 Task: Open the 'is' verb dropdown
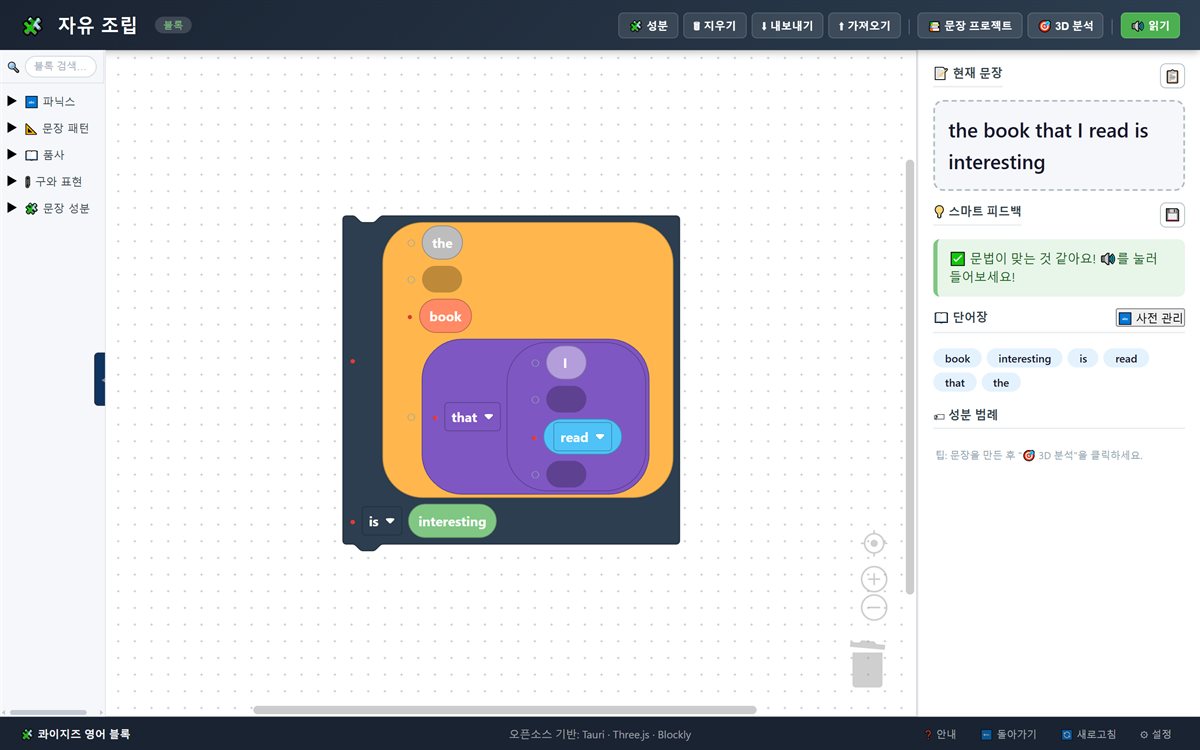(x=382, y=521)
